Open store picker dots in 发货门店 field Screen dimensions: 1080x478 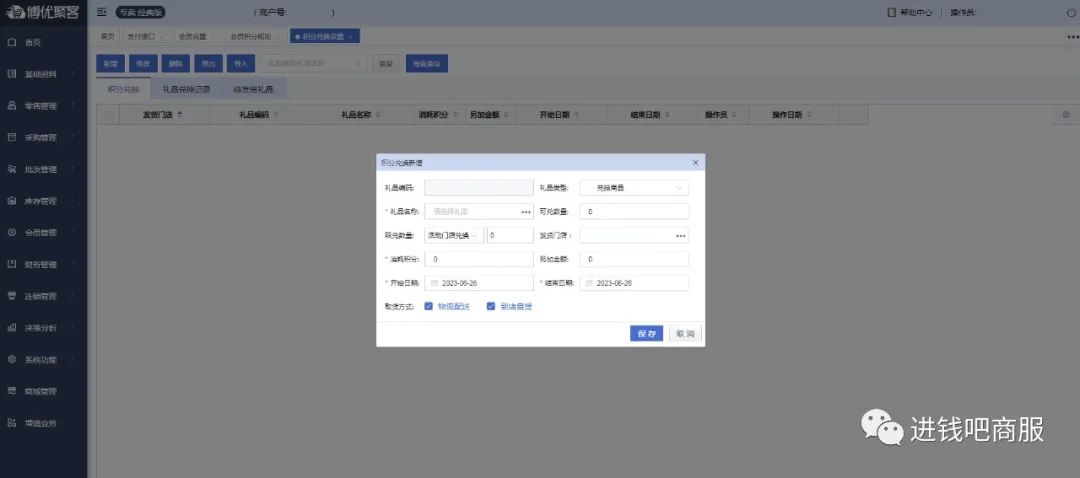point(681,236)
